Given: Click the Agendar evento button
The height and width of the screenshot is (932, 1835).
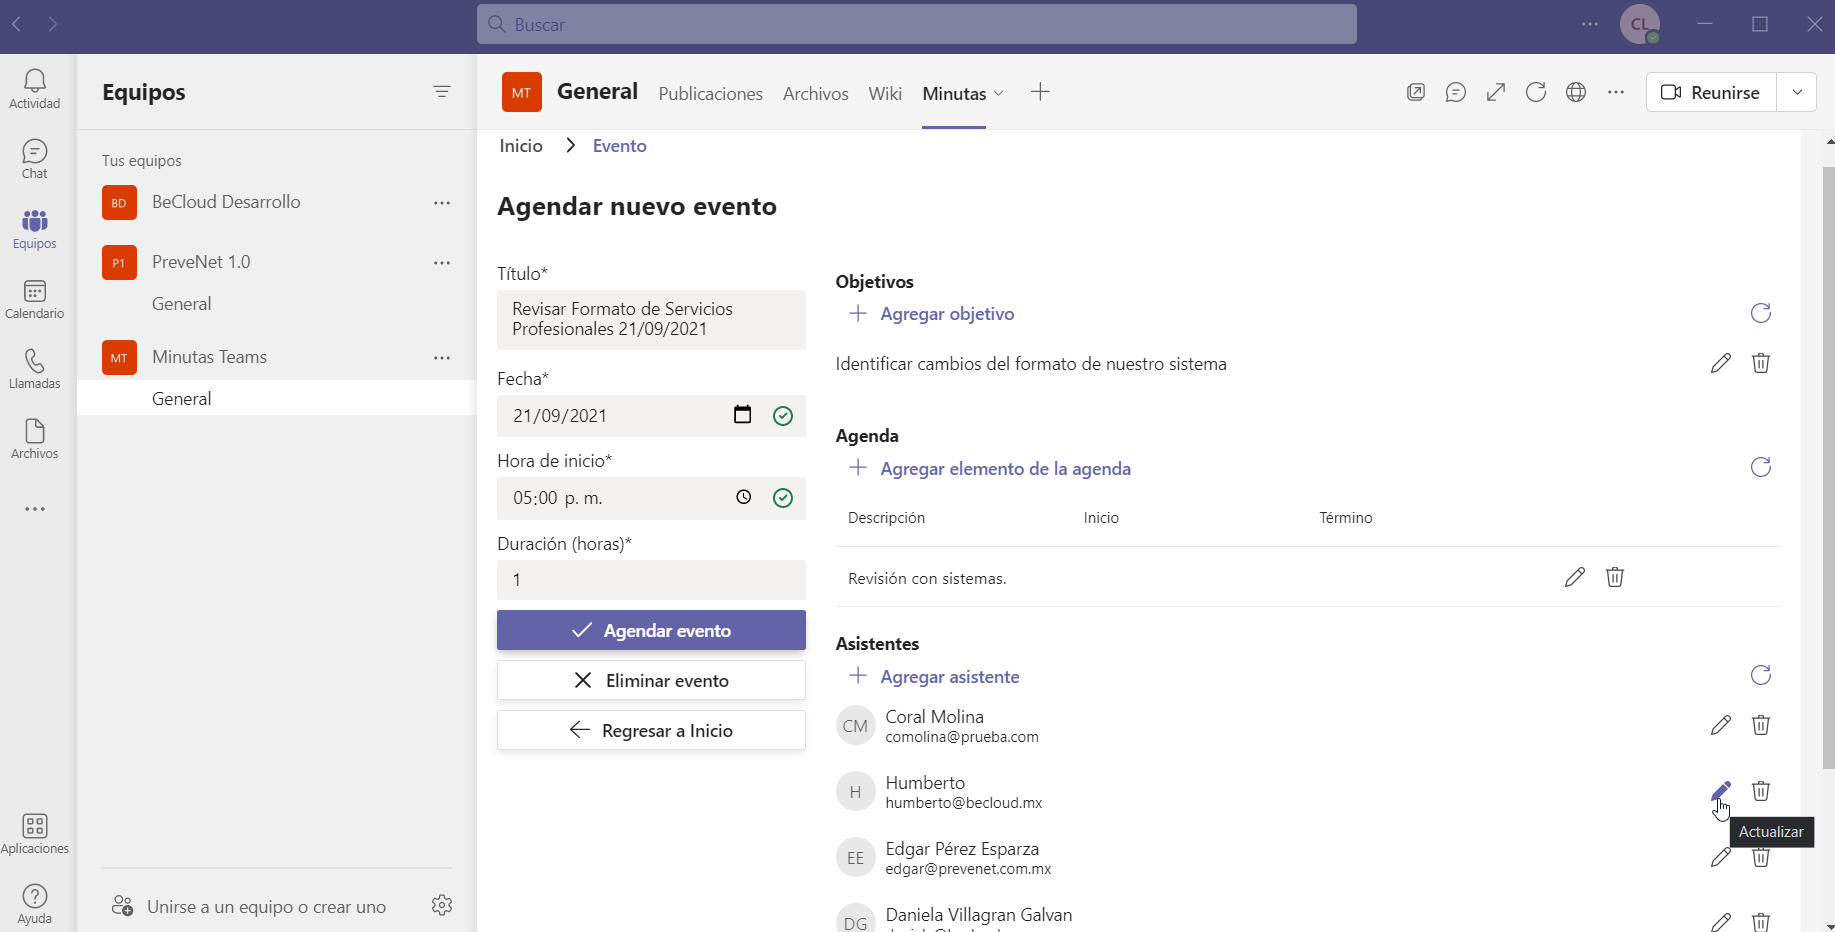Looking at the screenshot, I should click(651, 630).
